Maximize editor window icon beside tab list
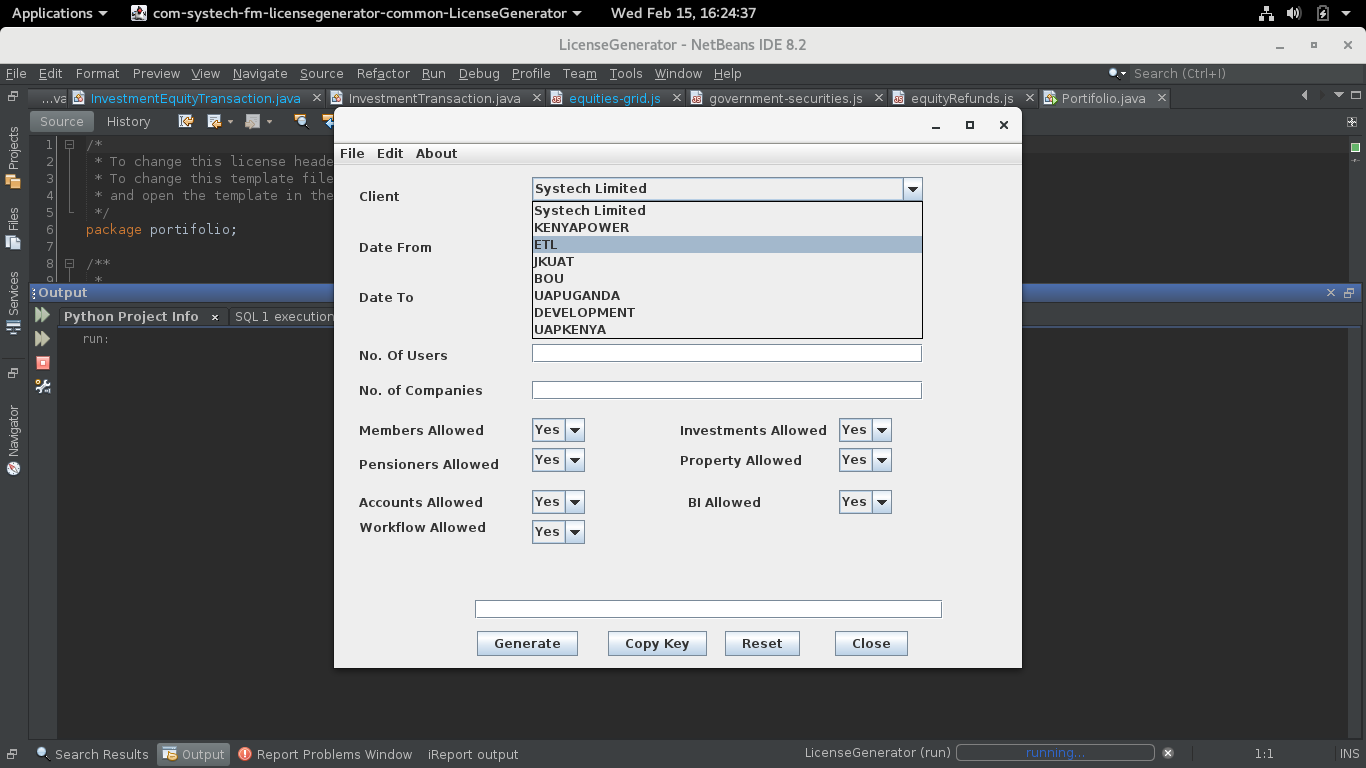 (1354, 96)
